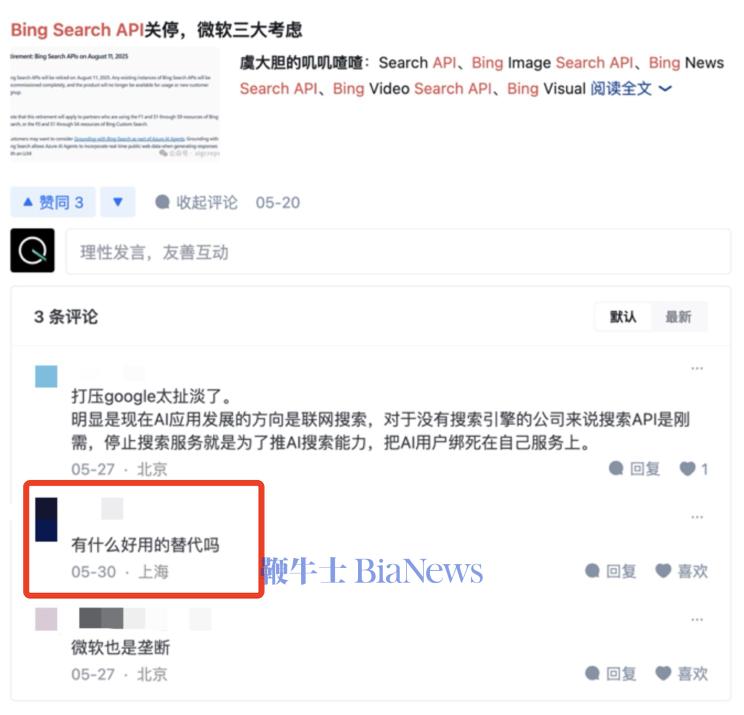The width and height of the screenshot is (744, 715).
Task: Upvote the article with 赞同 3 button
Action: 53,203
